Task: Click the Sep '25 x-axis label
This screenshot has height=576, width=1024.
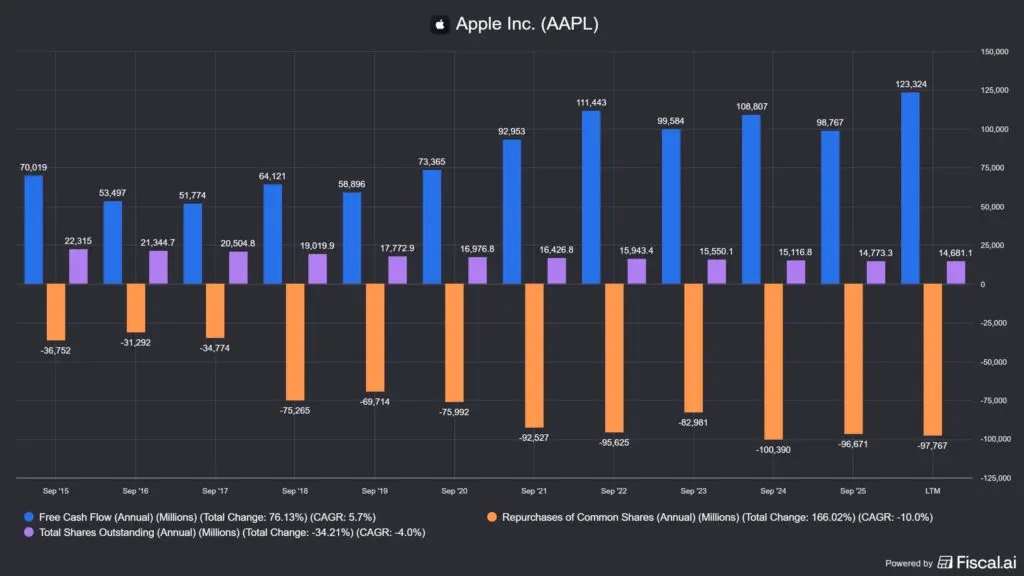Action: click(x=852, y=491)
